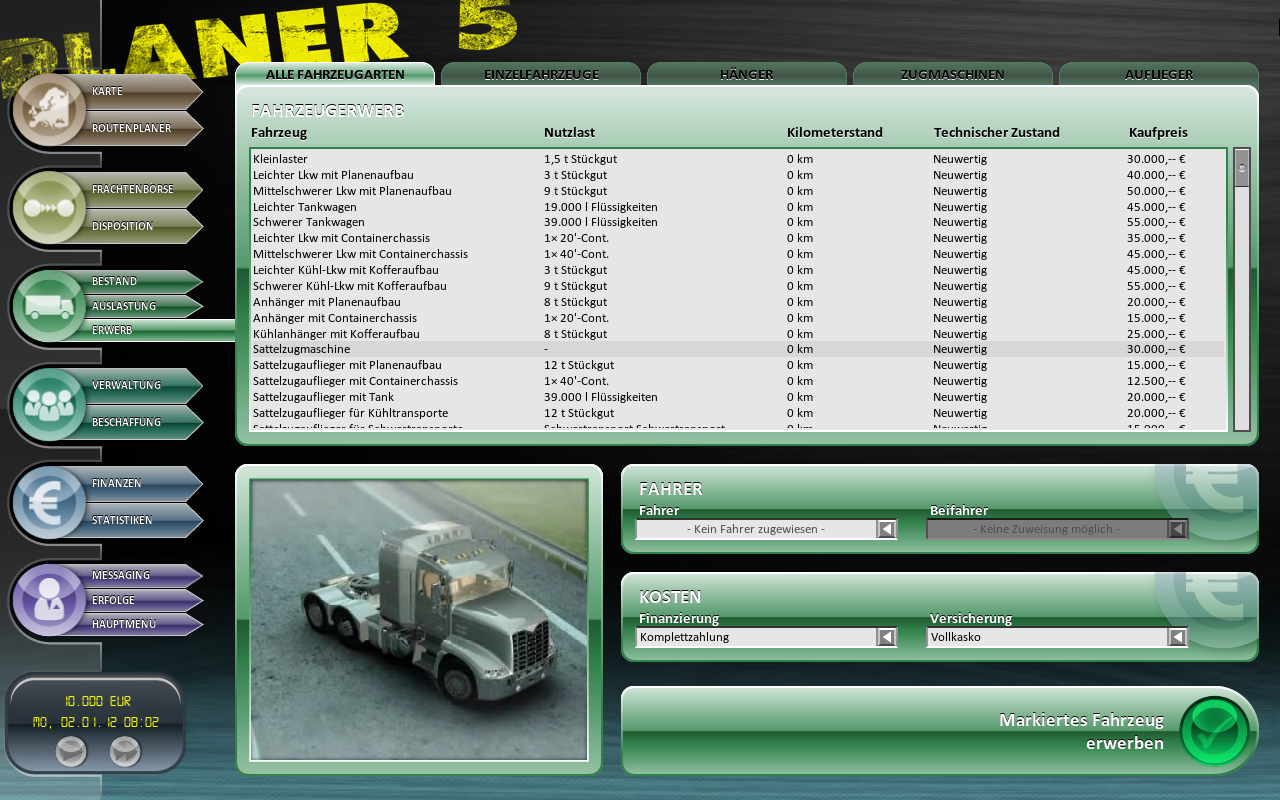This screenshot has height=800, width=1280.
Task: Select Anhänger mit Containerchassis row
Action: 738,318
